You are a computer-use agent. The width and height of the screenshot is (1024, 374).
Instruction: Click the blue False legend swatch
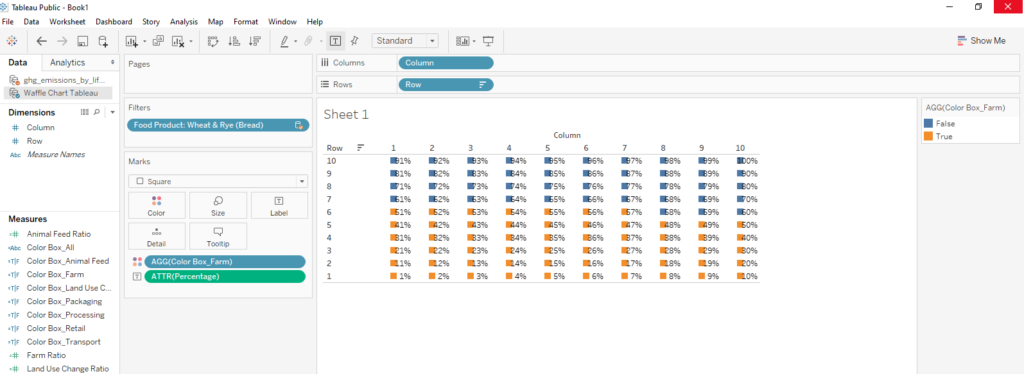click(x=928, y=123)
